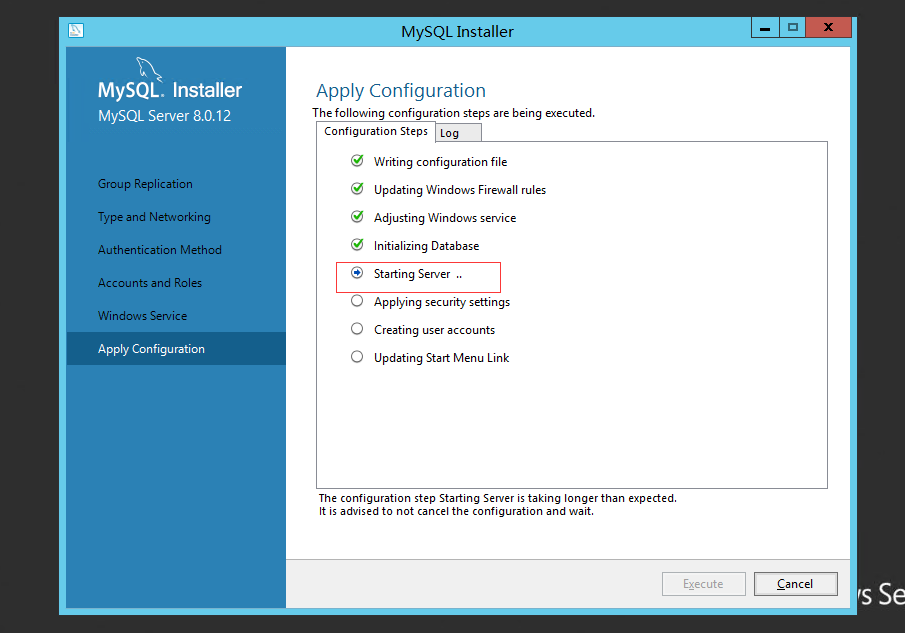905x633 pixels.
Task: Minimize the MySQL Installer window
Action: (x=765, y=28)
